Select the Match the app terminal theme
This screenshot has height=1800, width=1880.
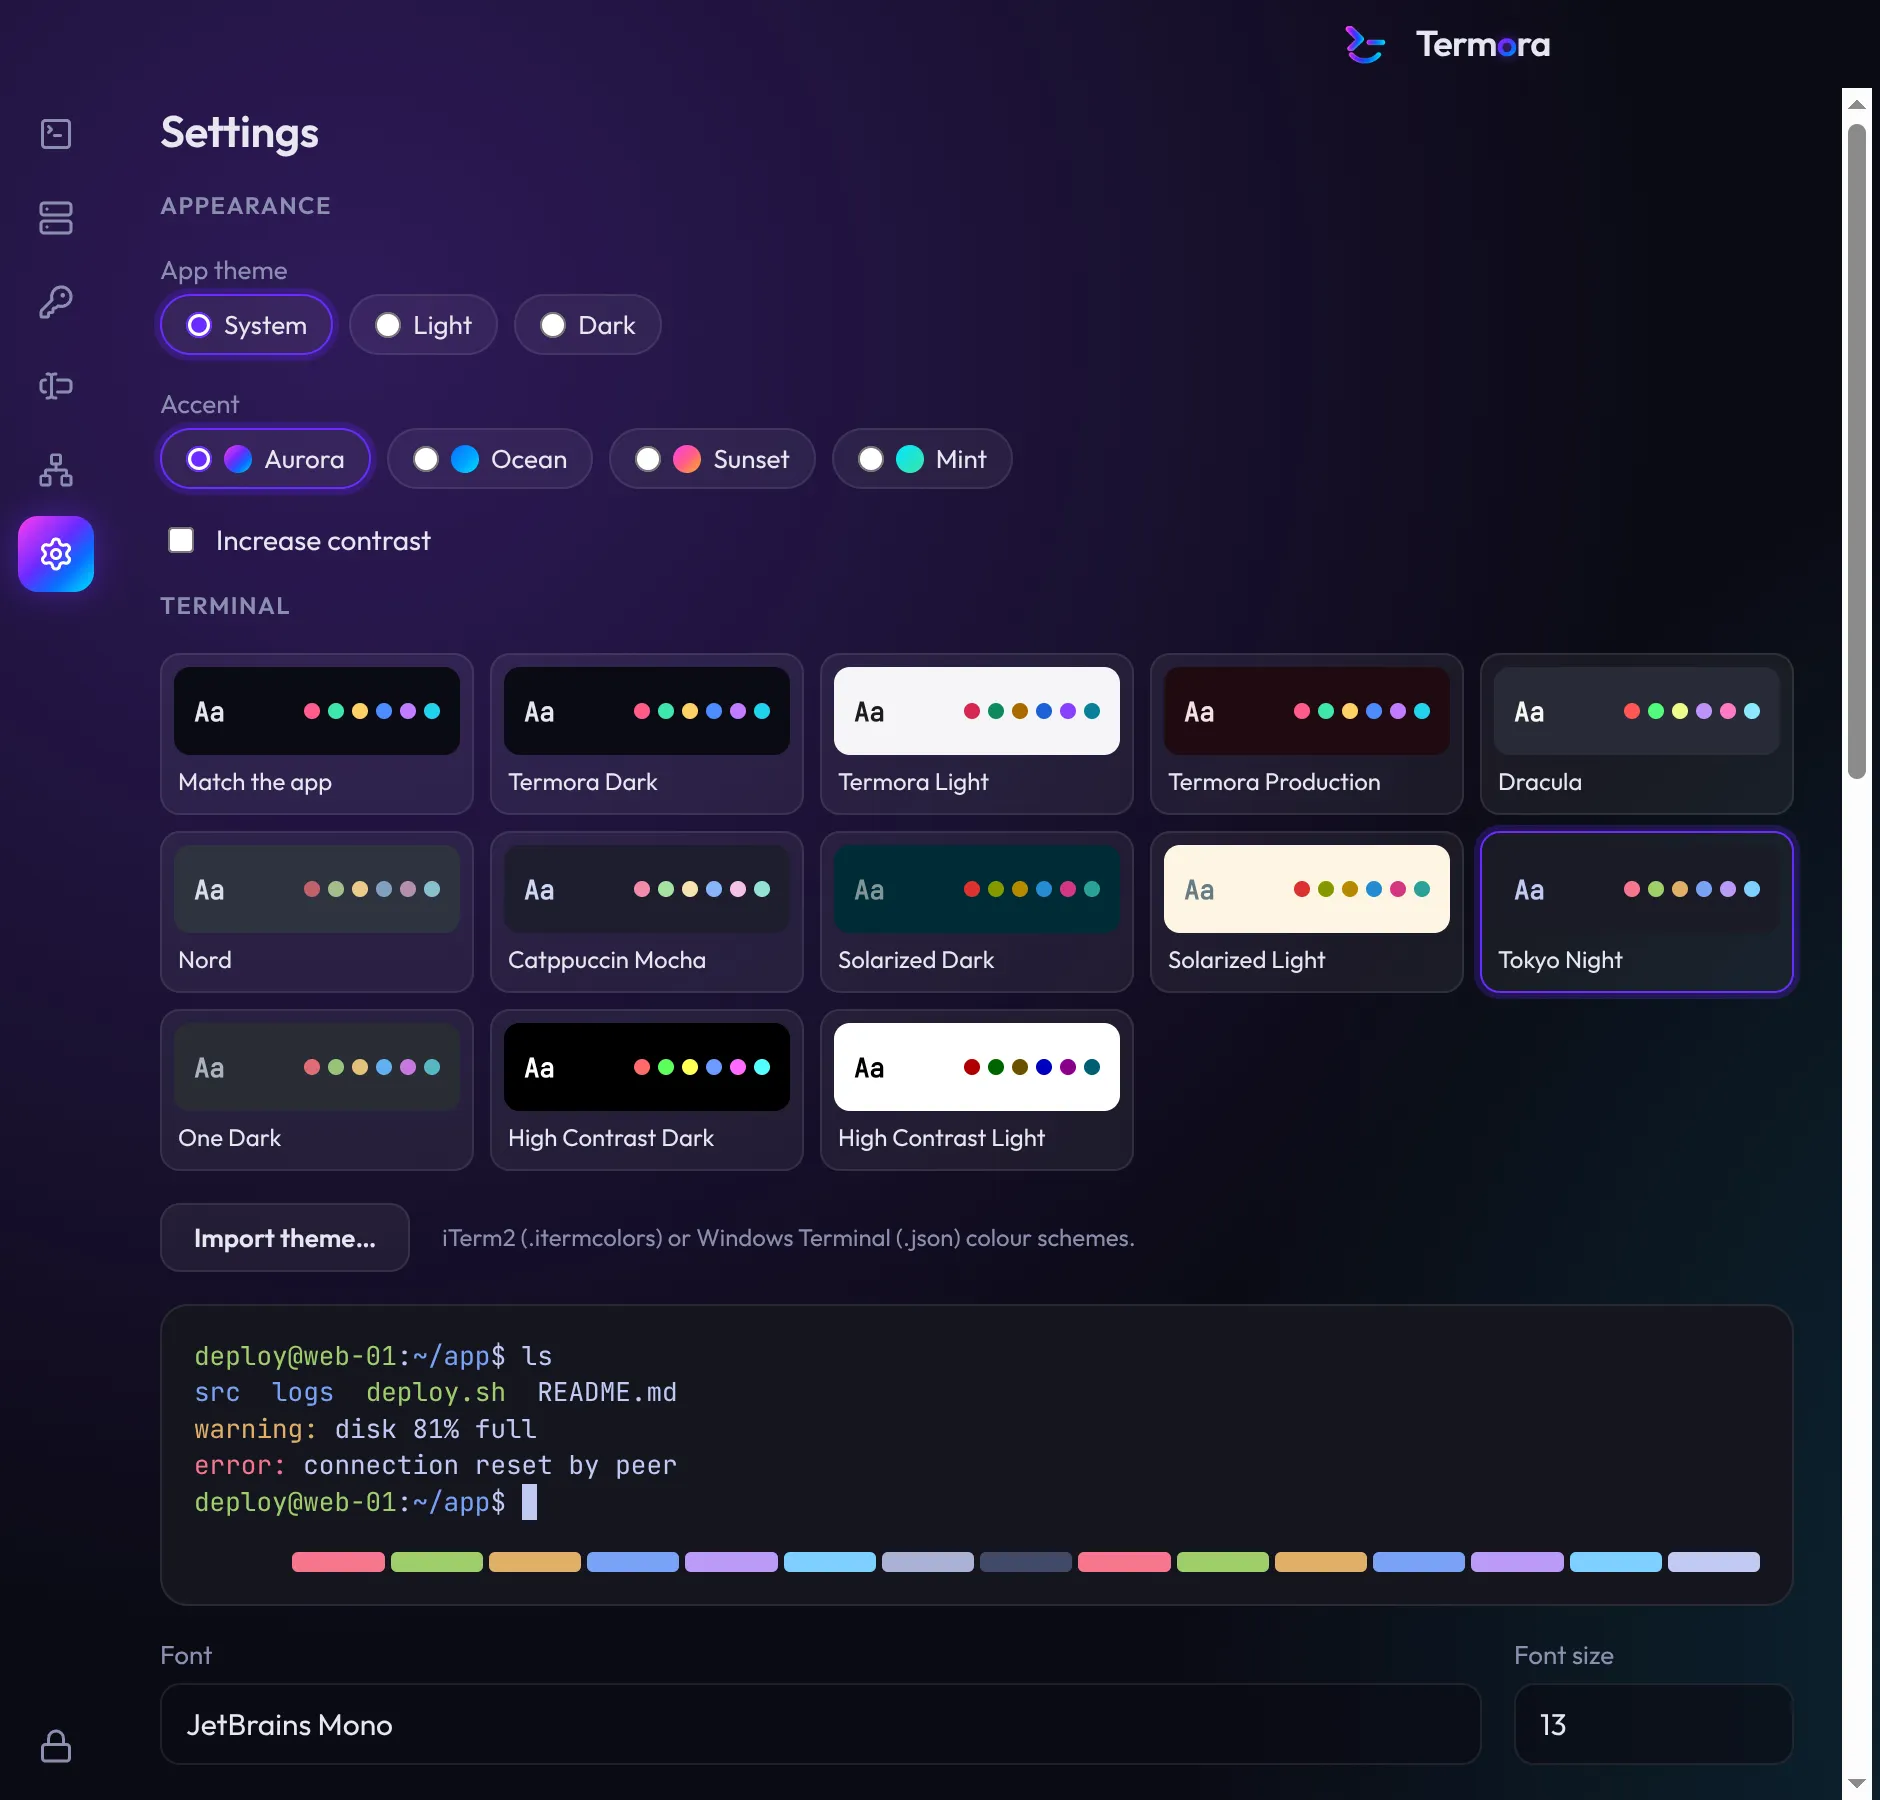coord(317,734)
